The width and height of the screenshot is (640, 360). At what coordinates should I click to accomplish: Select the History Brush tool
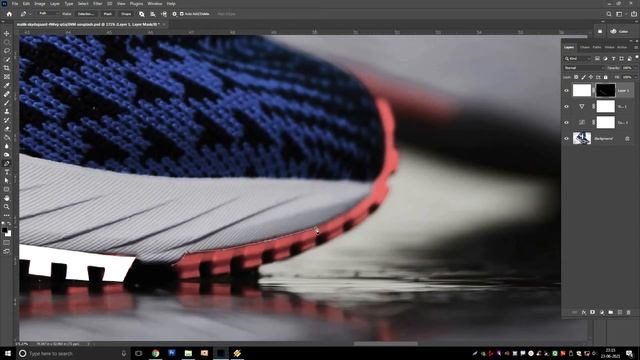pyautogui.click(x=7, y=120)
